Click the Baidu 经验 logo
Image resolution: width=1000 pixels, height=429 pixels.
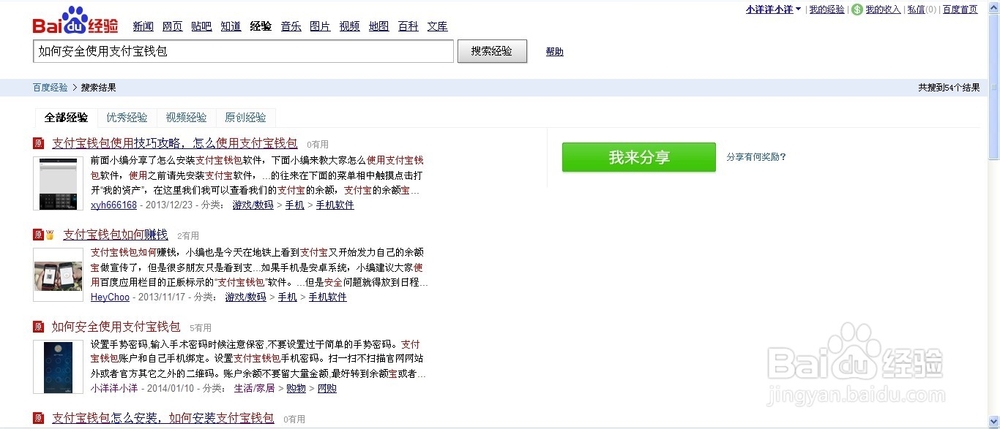(x=75, y=20)
